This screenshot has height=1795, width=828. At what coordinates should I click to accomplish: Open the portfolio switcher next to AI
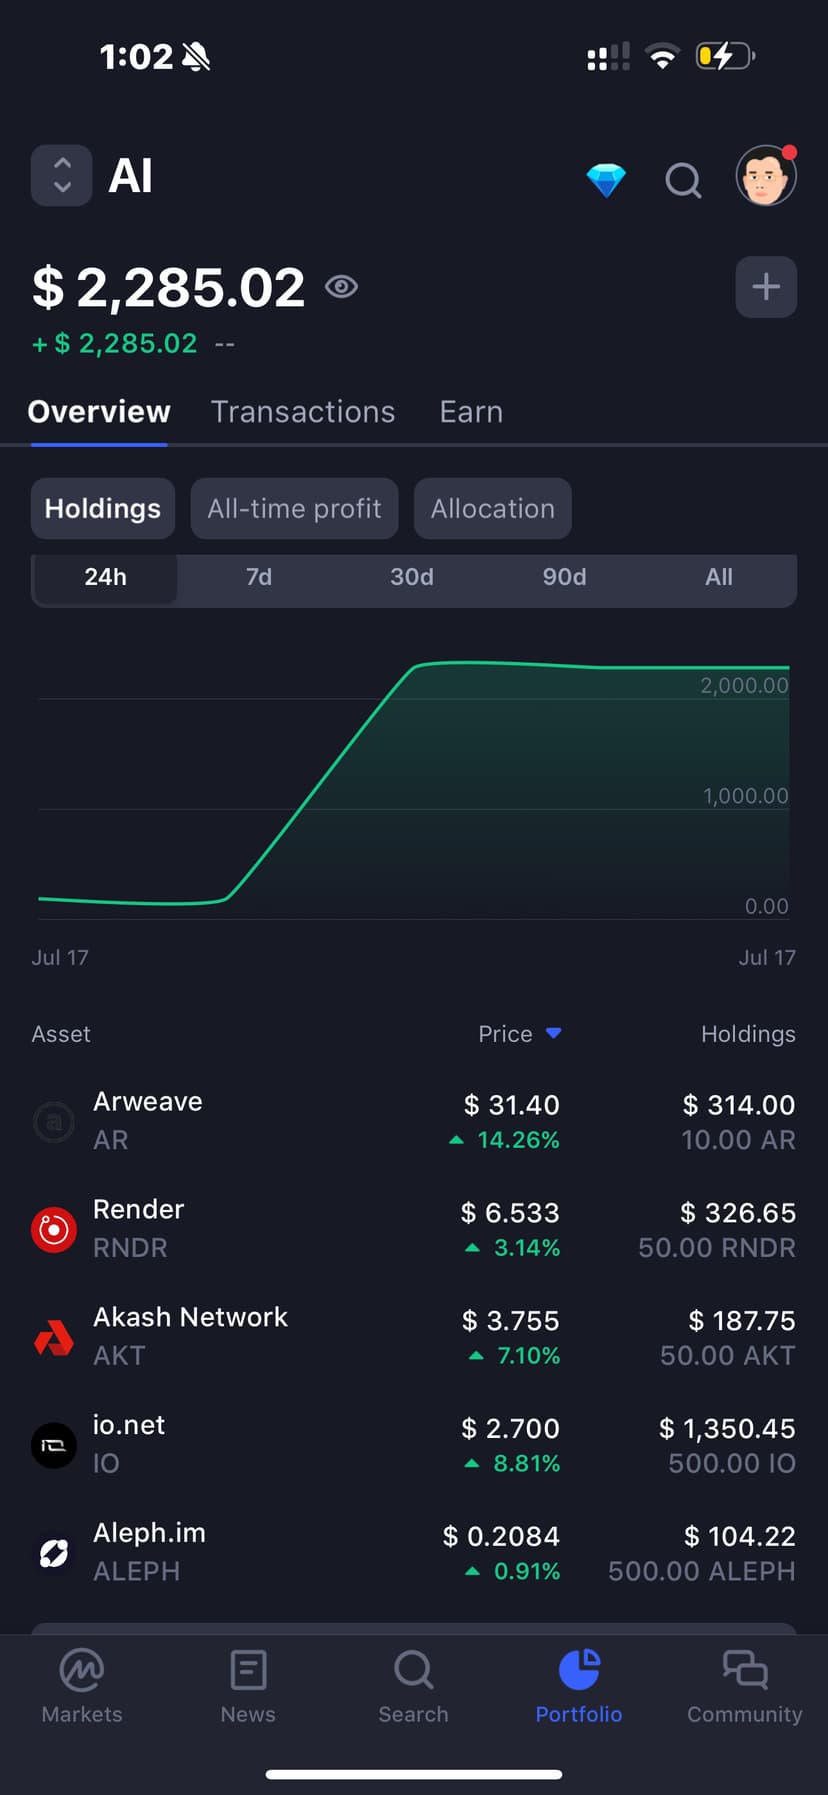point(62,176)
